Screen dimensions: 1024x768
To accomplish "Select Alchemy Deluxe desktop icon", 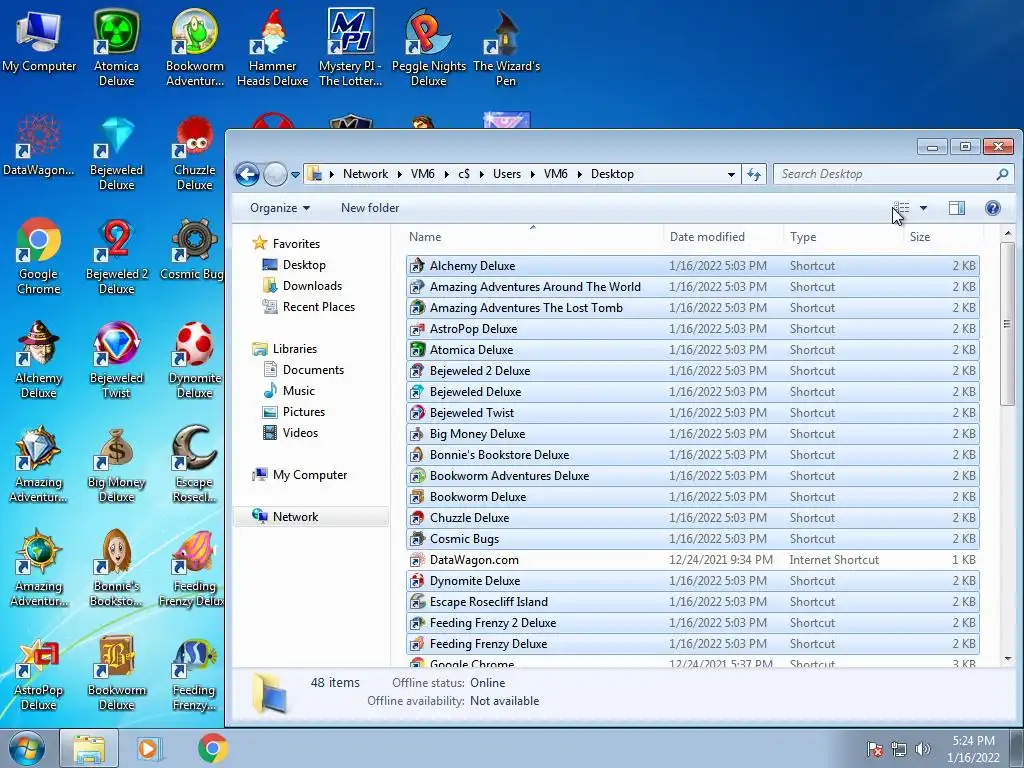I will (39, 360).
